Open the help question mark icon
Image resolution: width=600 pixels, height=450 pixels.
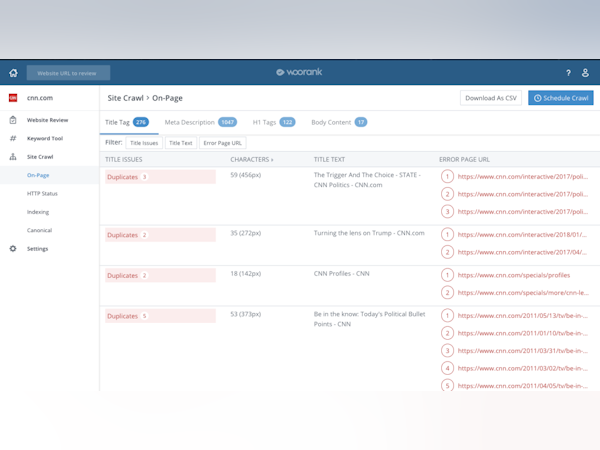point(568,73)
